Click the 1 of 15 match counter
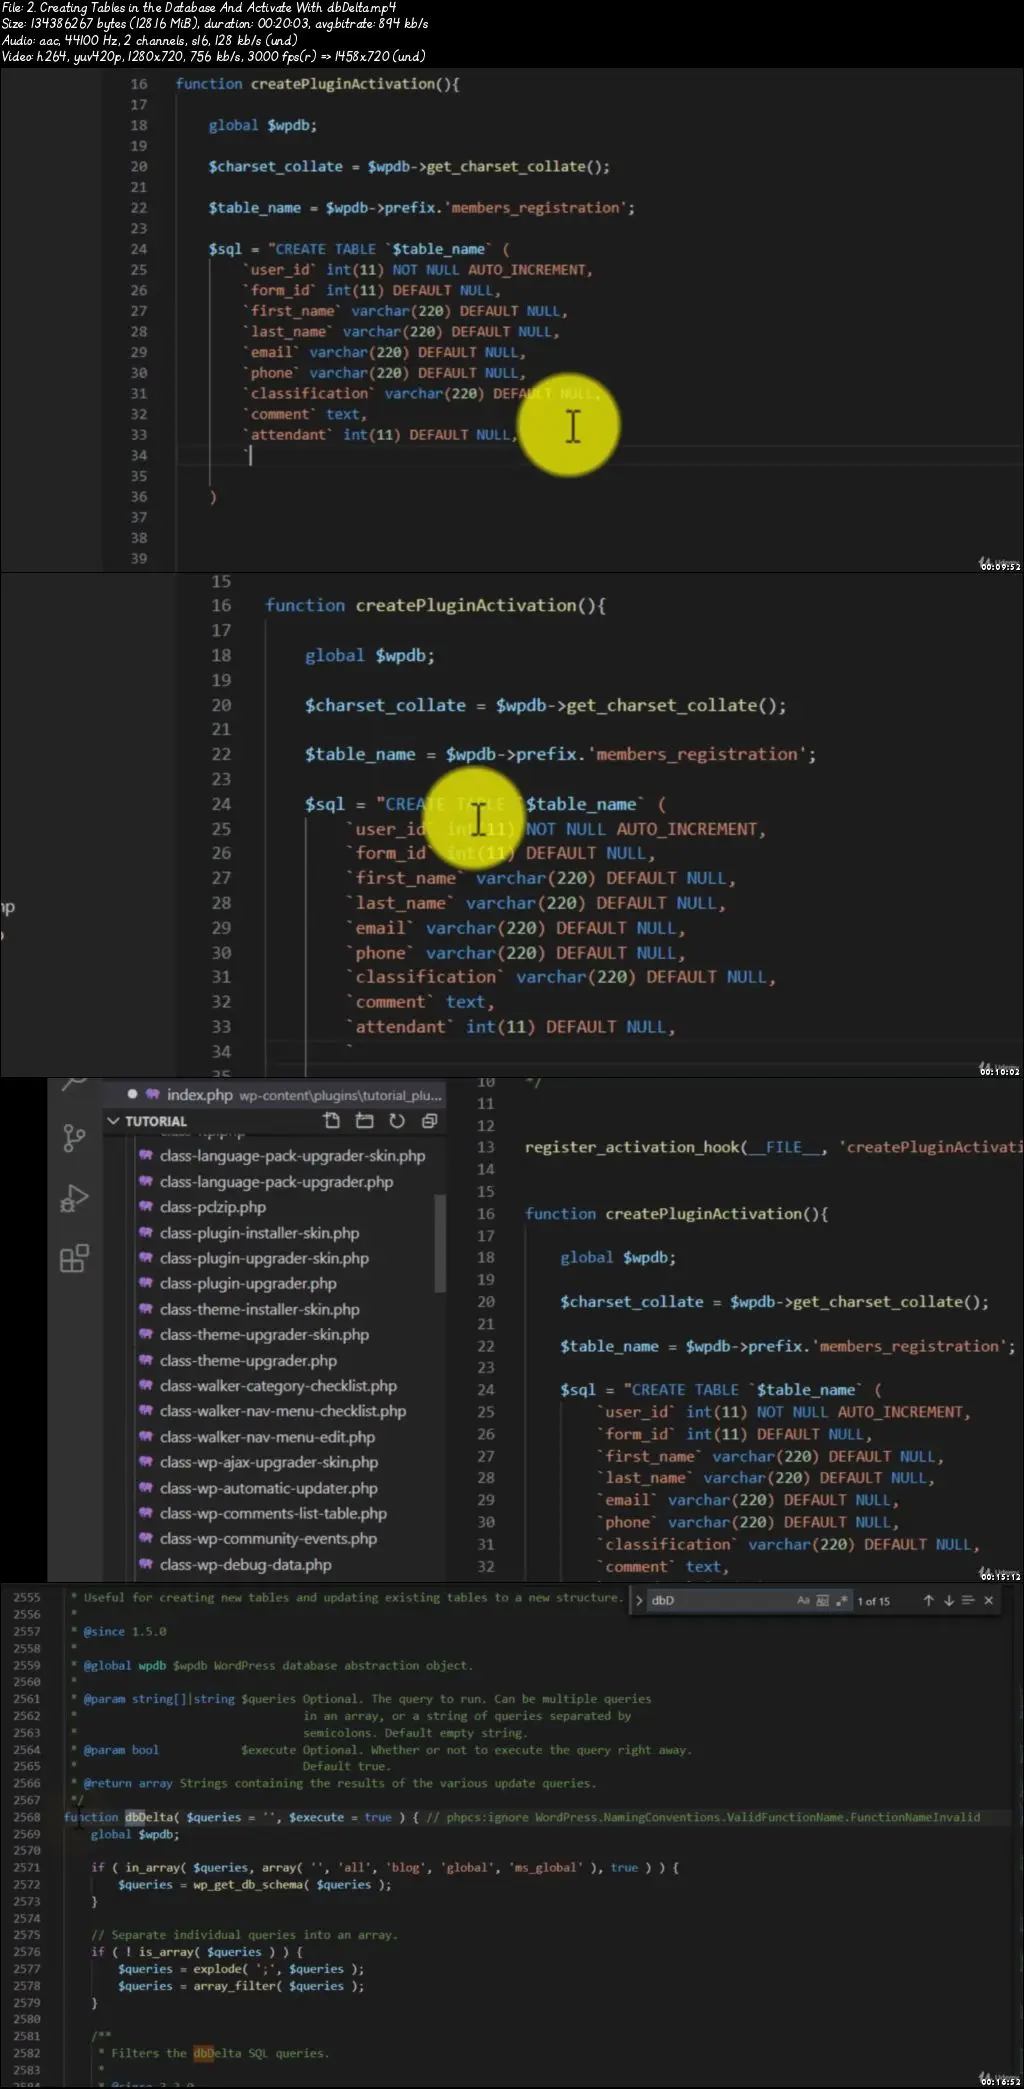The image size is (1024, 2089). point(873,1601)
